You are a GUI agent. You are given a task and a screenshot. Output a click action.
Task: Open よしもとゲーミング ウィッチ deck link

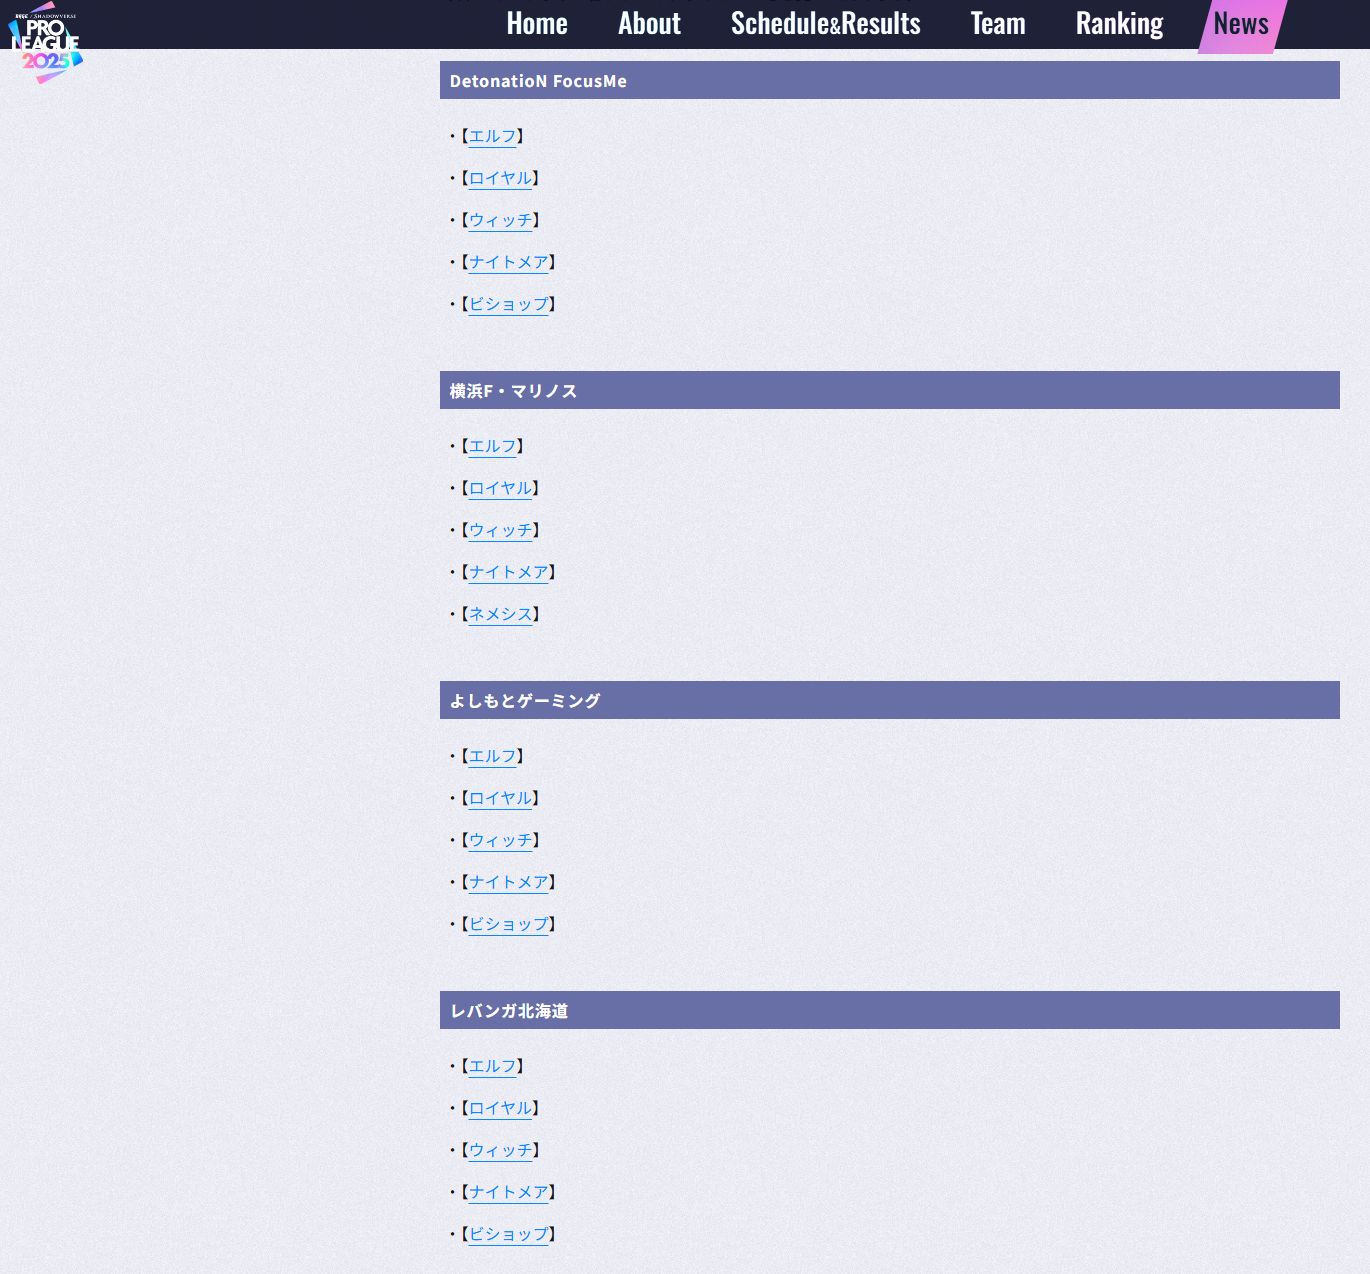[500, 840]
